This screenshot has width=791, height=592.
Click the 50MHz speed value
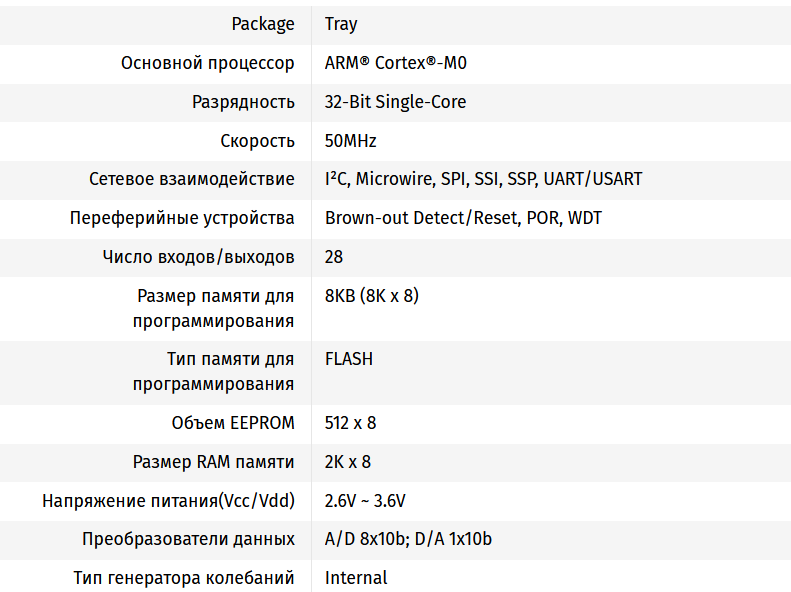click(x=351, y=141)
